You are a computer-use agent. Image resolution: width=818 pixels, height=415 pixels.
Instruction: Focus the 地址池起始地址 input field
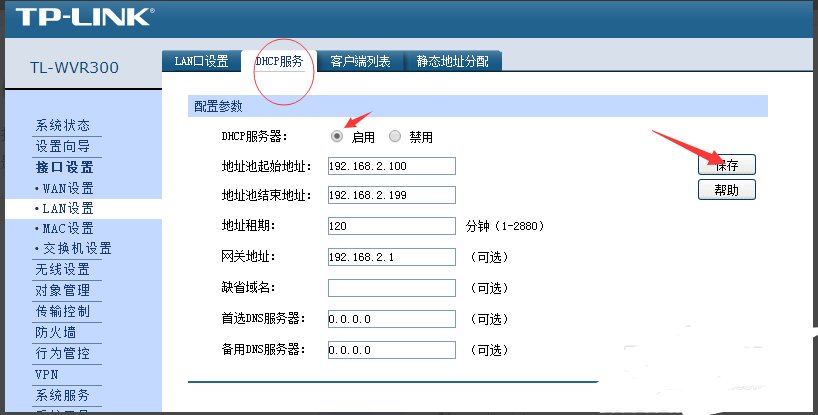pos(392,166)
